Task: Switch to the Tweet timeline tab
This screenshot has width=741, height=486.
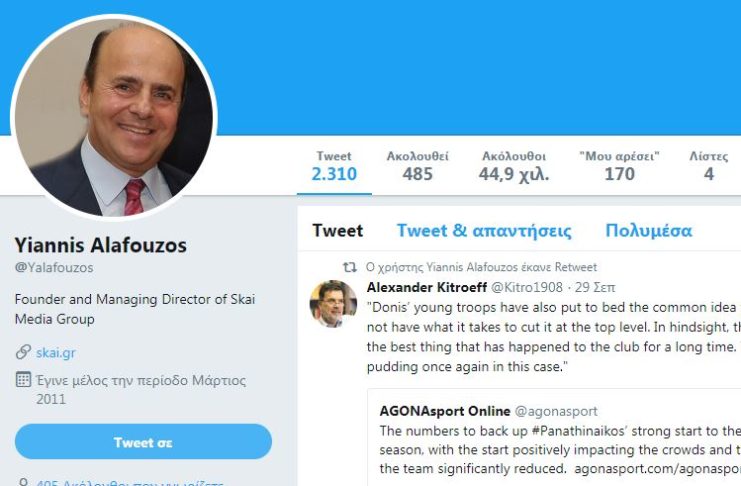Action: [x=337, y=231]
